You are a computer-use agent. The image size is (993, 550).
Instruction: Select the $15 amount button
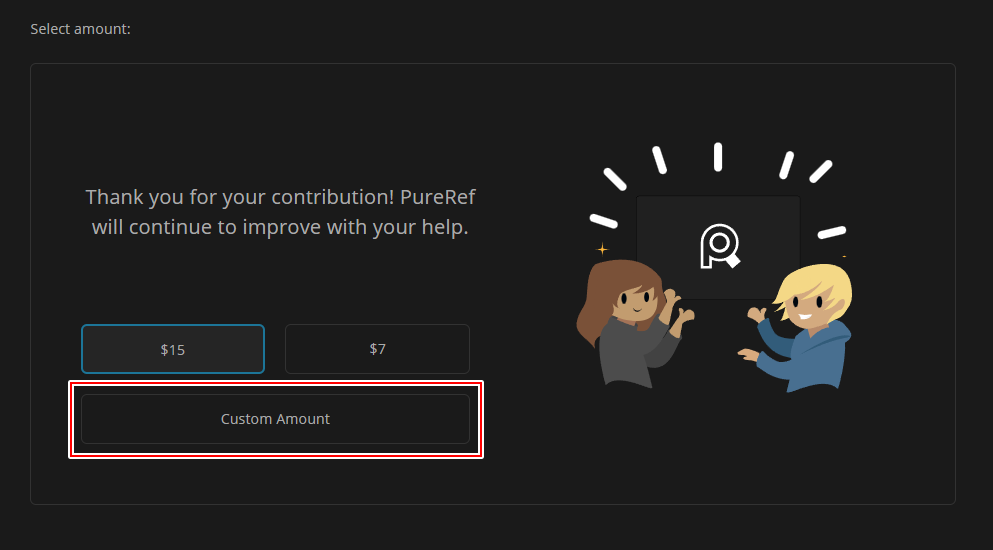pyautogui.click(x=173, y=349)
